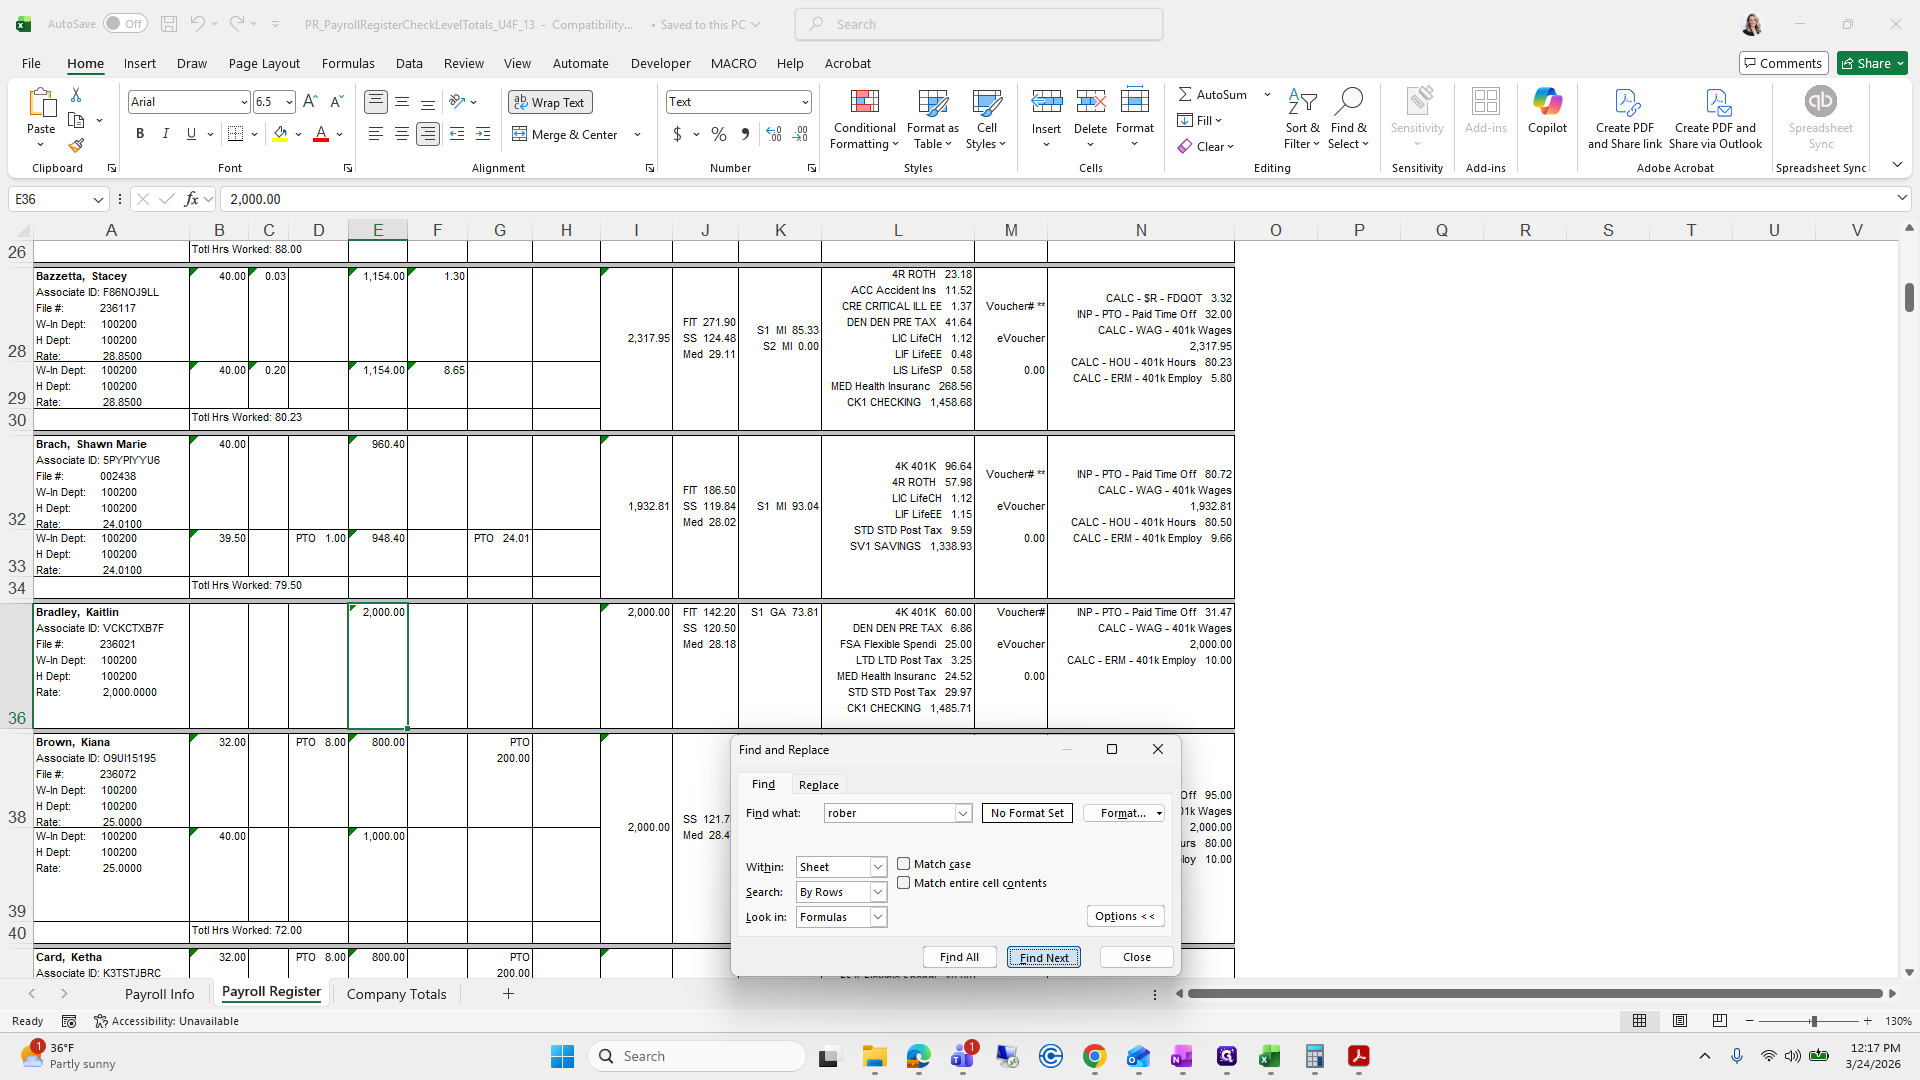This screenshot has height=1080, width=1920.
Task: Toggle Bold formatting in Font group
Action: click(140, 134)
